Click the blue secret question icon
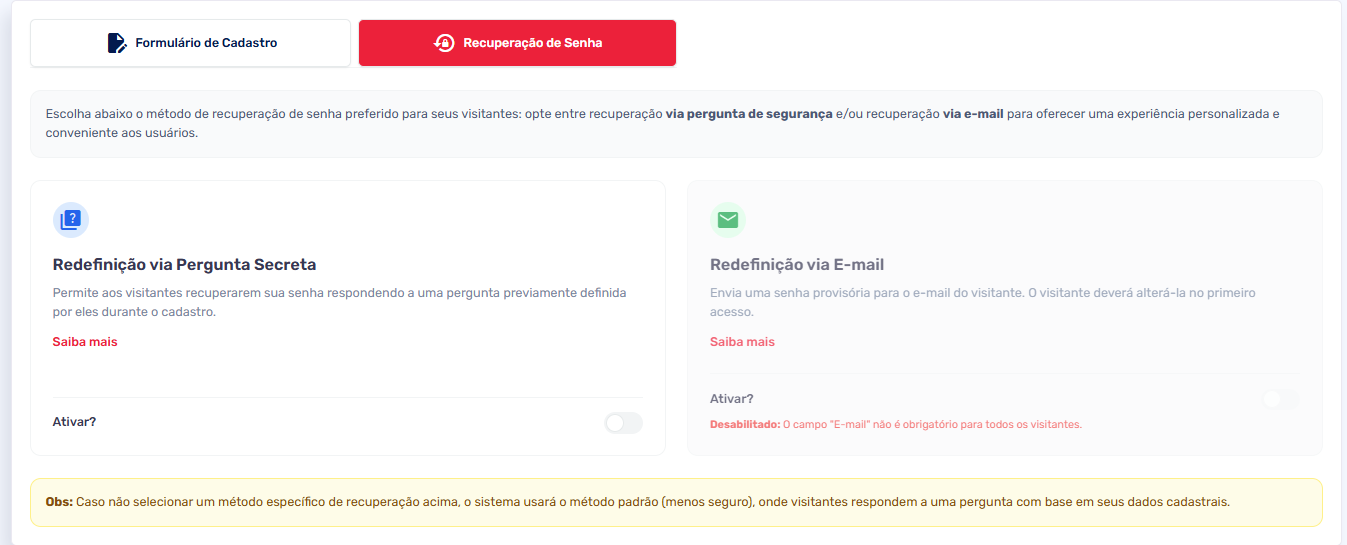Viewport: 1347px width, 545px height. coord(70,219)
